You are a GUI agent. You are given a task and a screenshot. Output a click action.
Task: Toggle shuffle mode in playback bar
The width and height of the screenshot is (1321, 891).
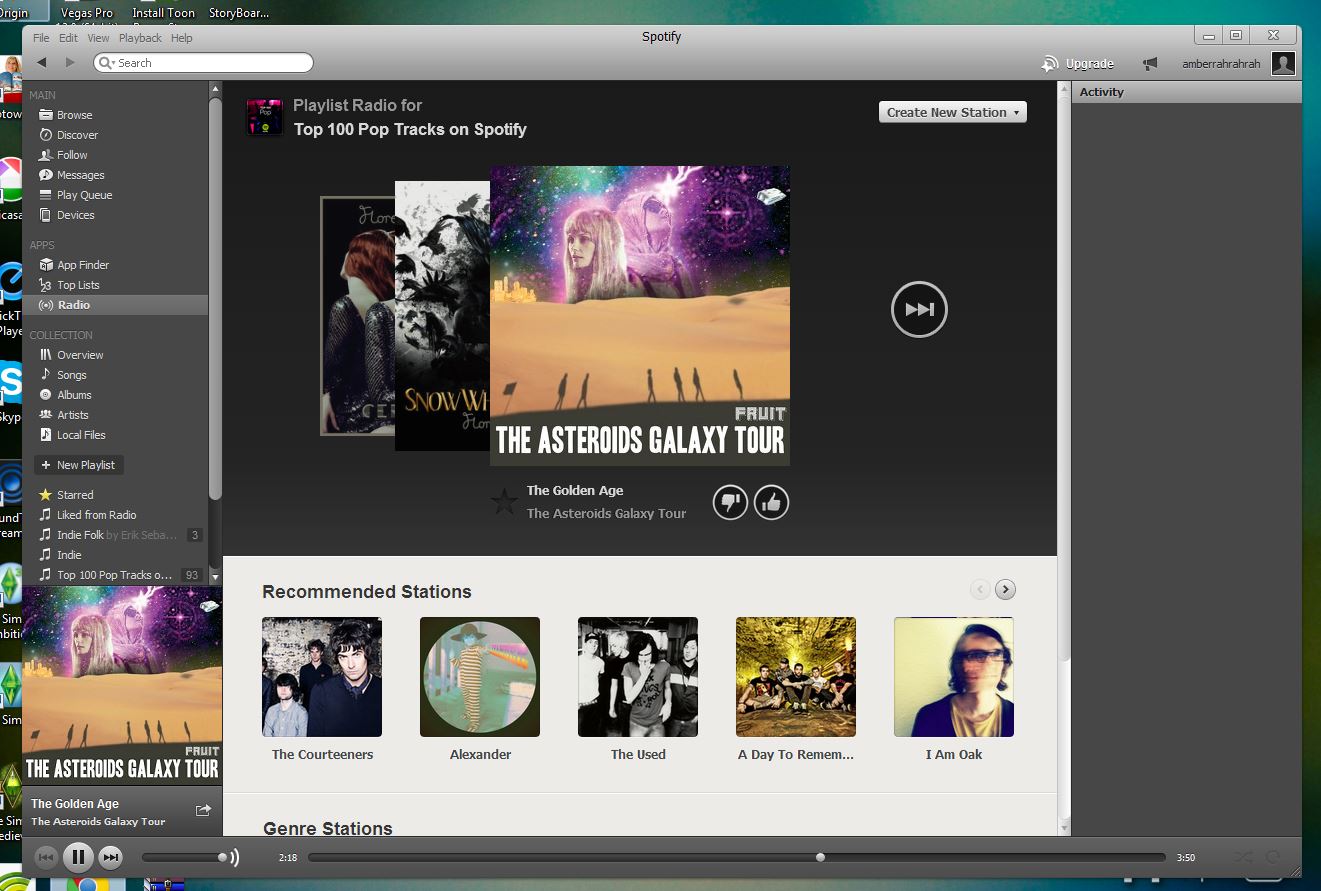(1242, 857)
